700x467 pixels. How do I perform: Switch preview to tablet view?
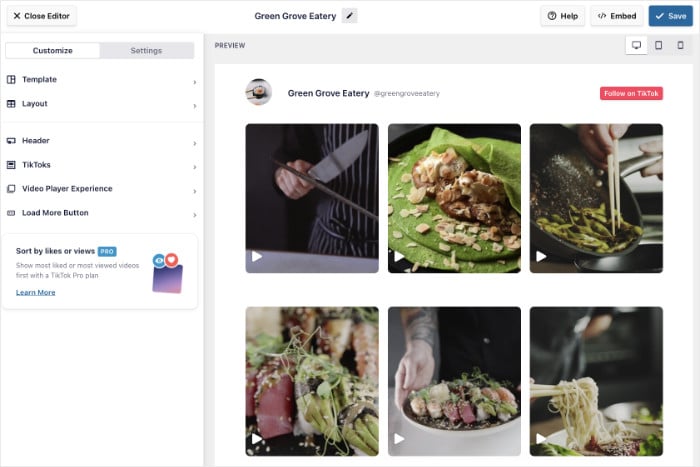pyautogui.click(x=658, y=45)
